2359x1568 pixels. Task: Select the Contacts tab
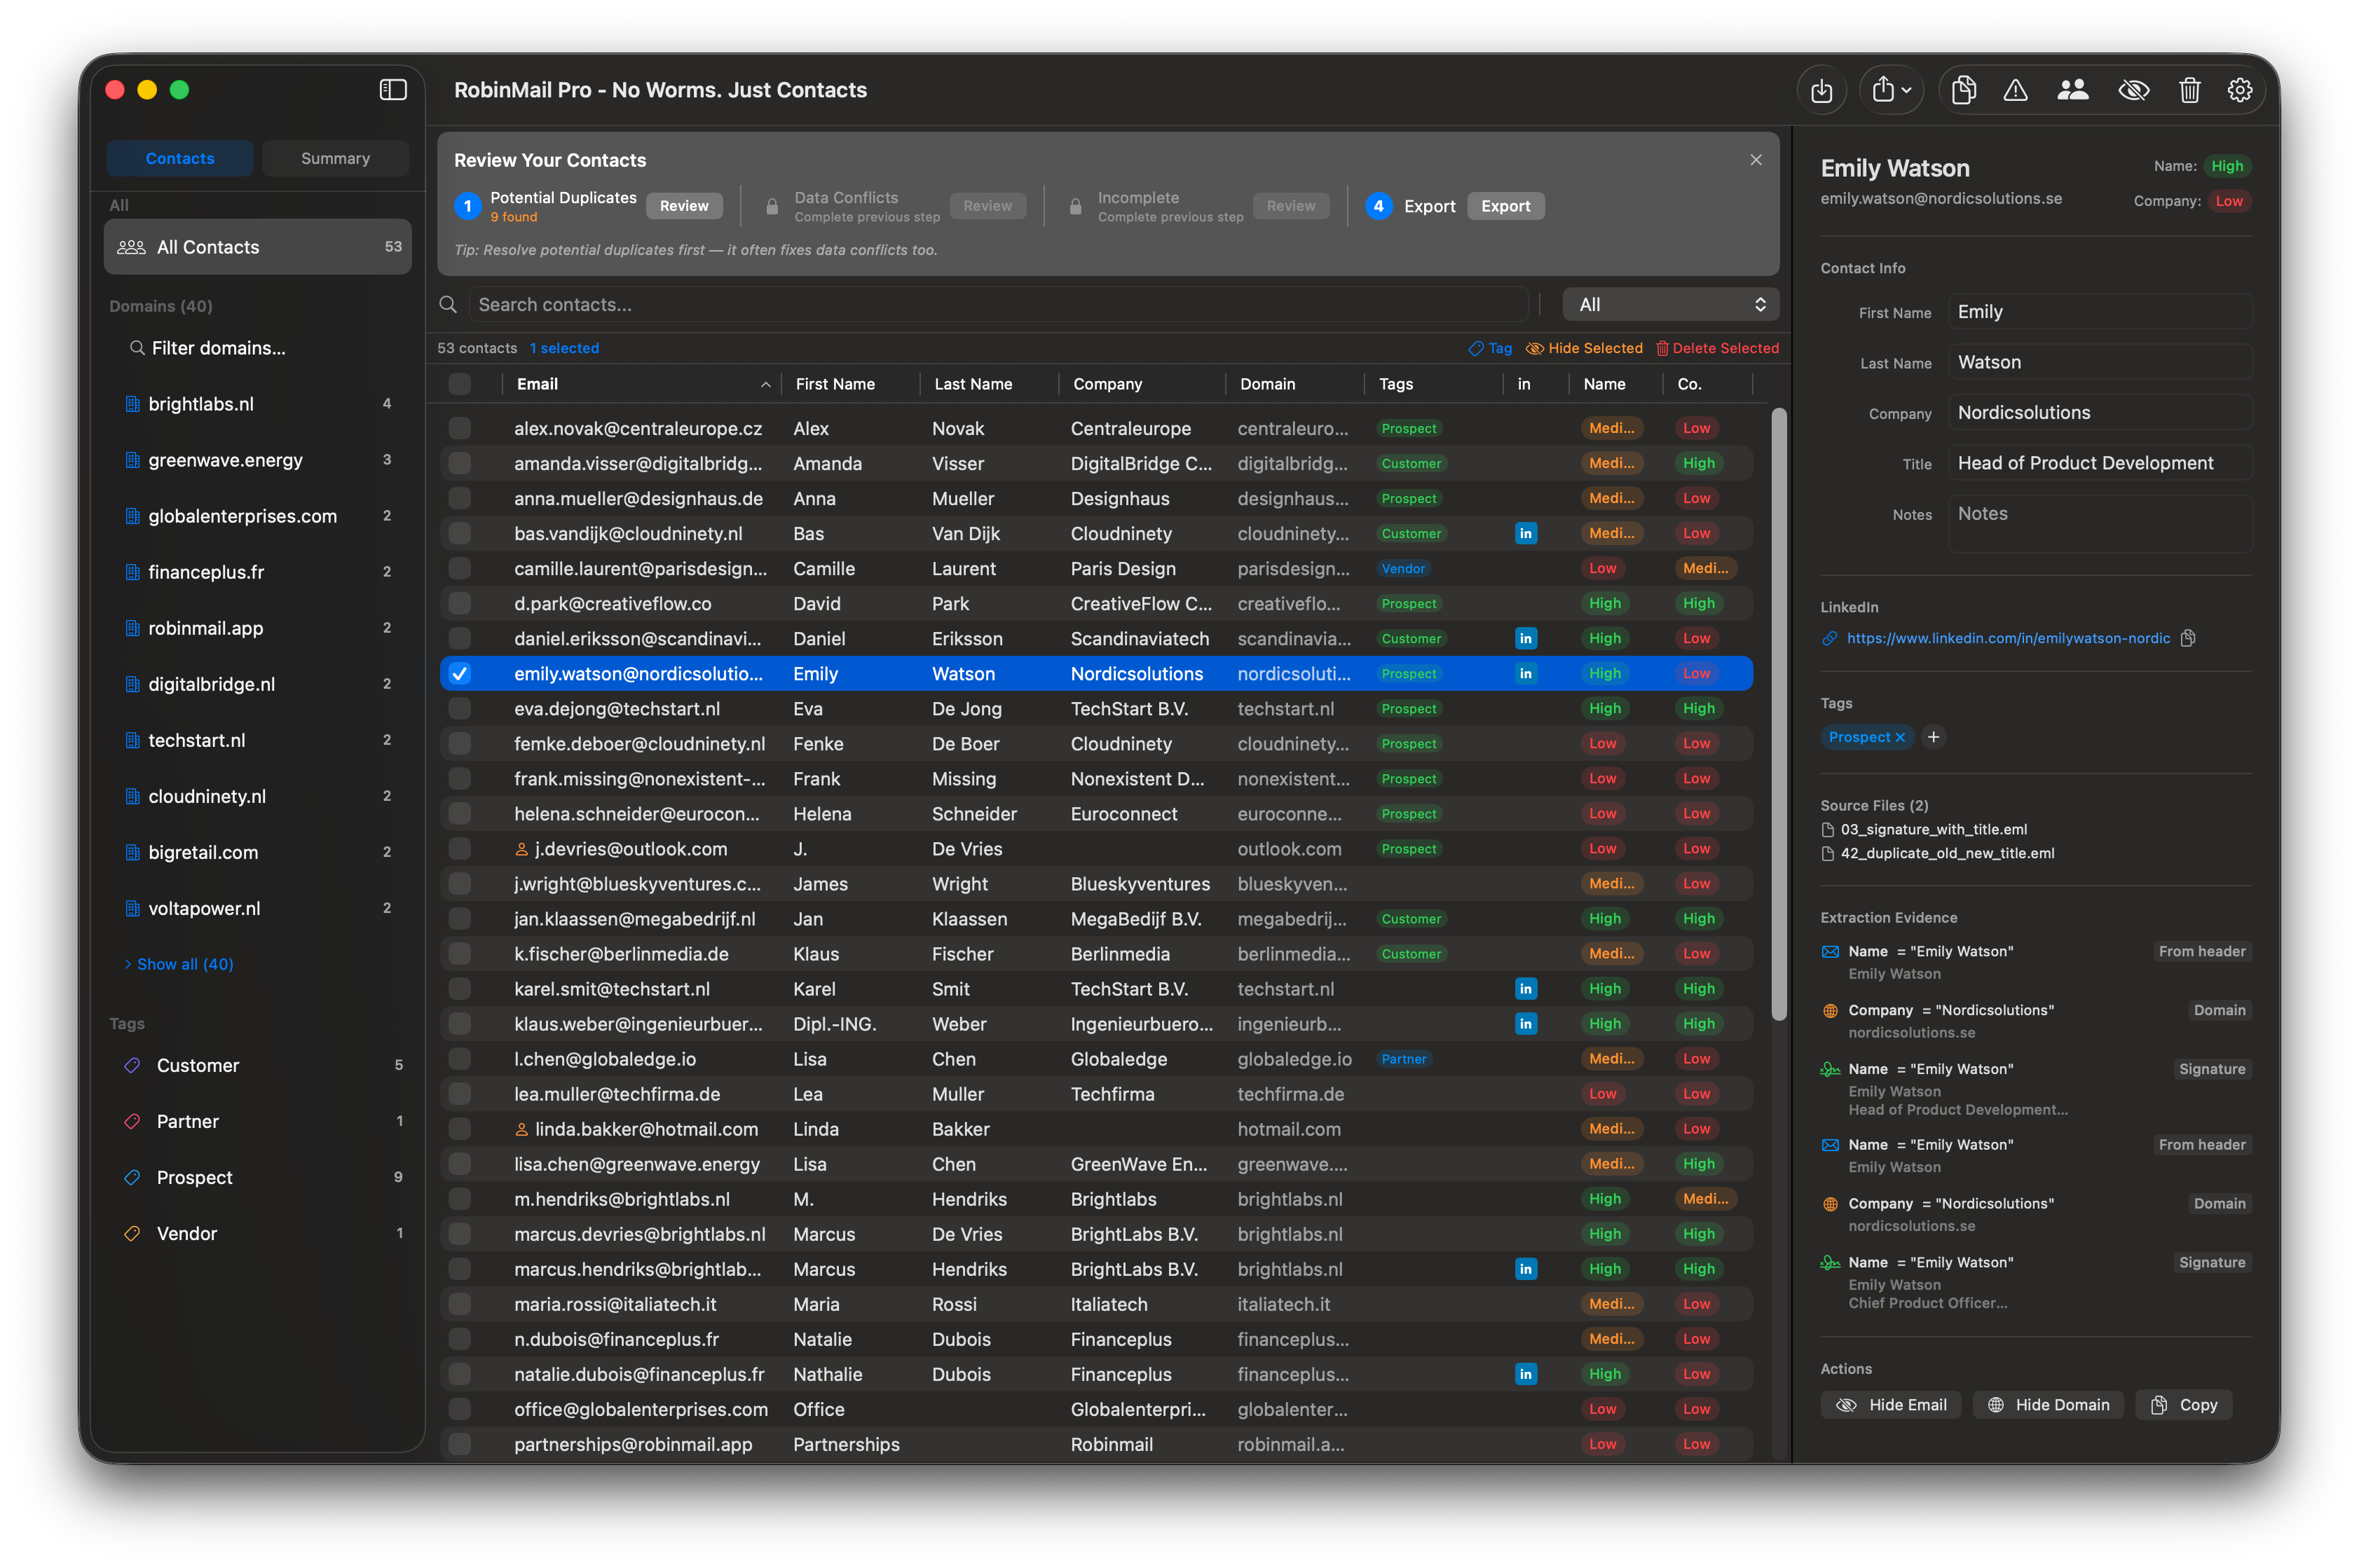tap(180, 158)
